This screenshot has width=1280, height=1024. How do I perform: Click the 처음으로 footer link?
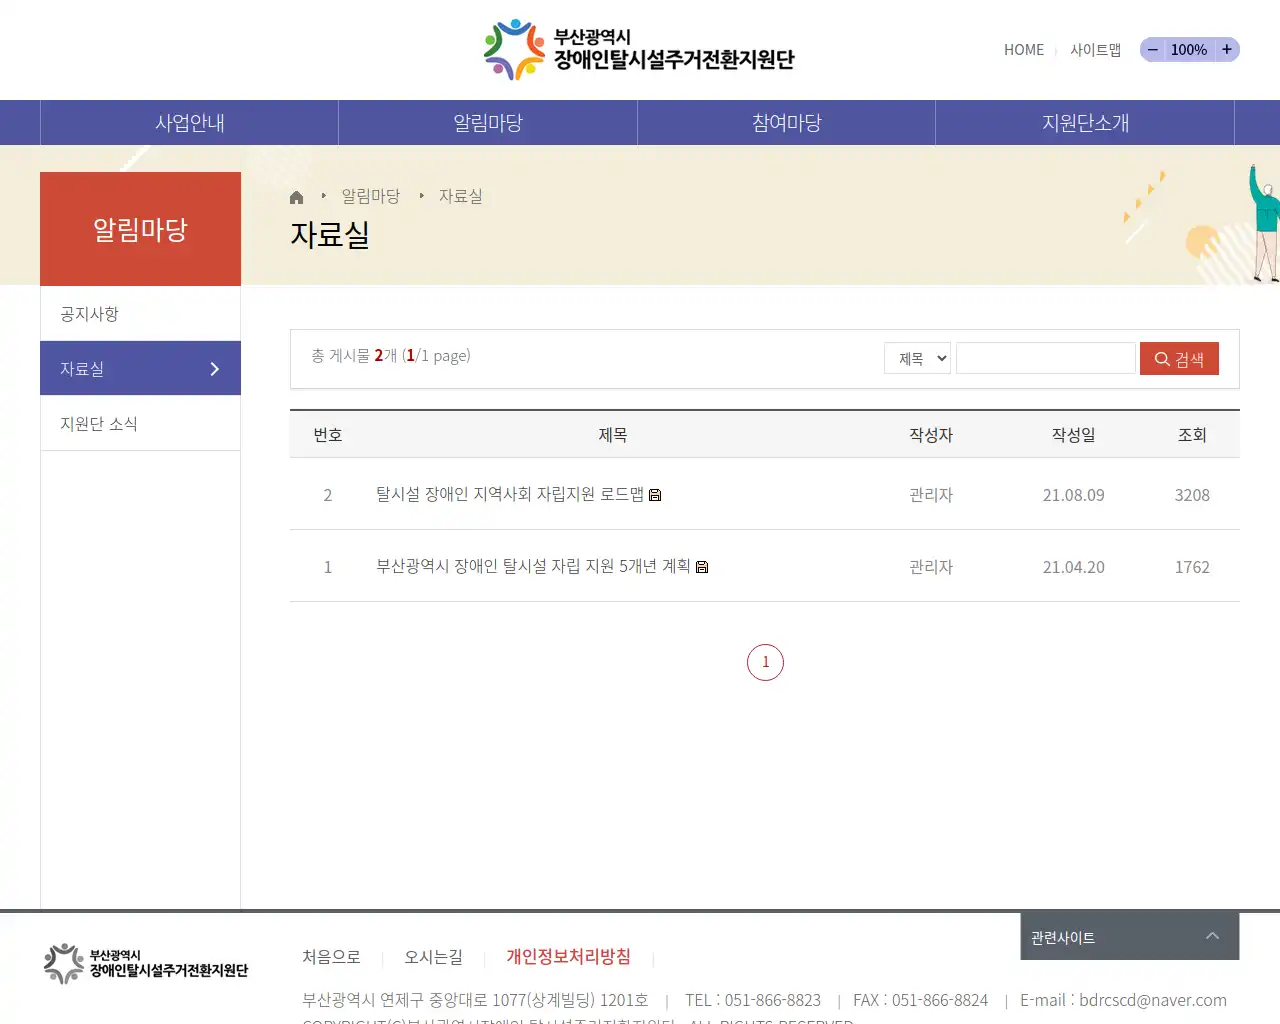click(331, 957)
